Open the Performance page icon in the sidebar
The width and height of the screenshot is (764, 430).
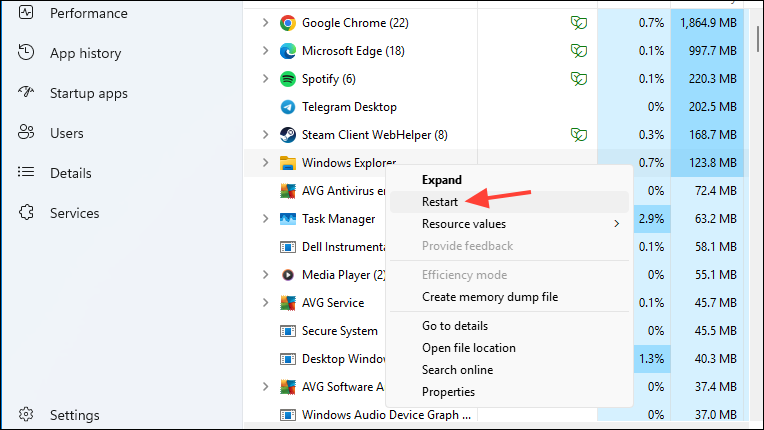pyautogui.click(x=26, y=13)
